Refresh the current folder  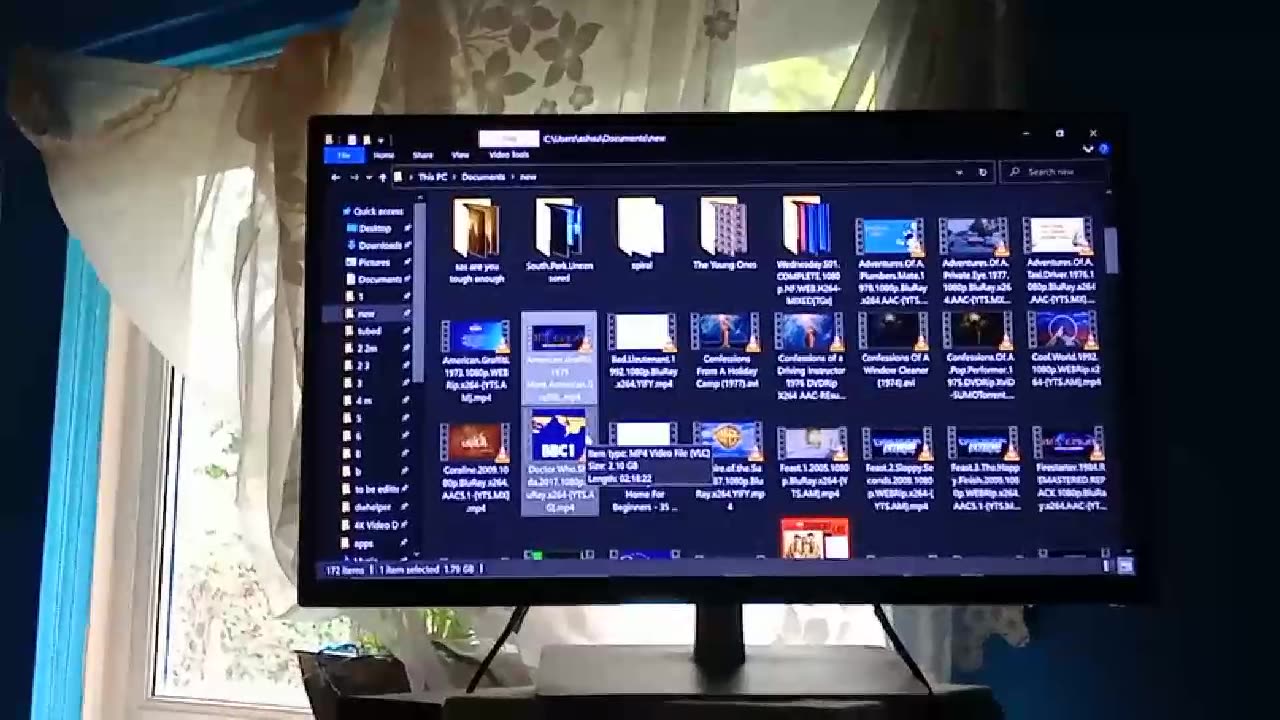click(x=982, y=172)
